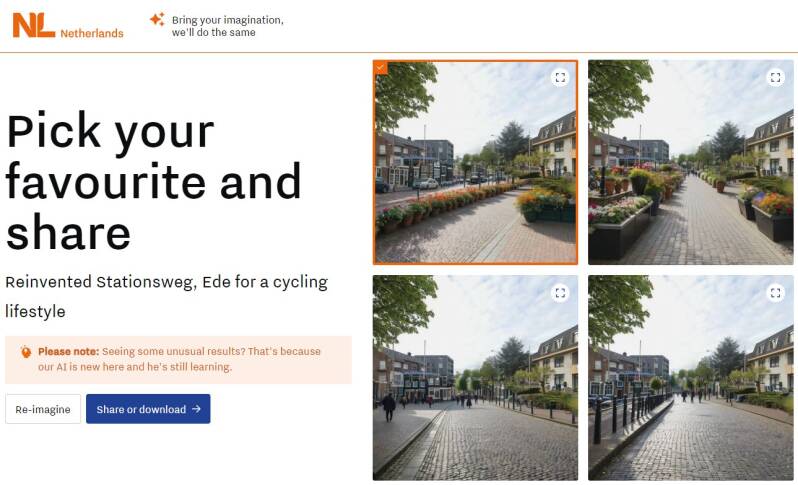Click the top-left orange-bordered selected image

tap(475, 162)
